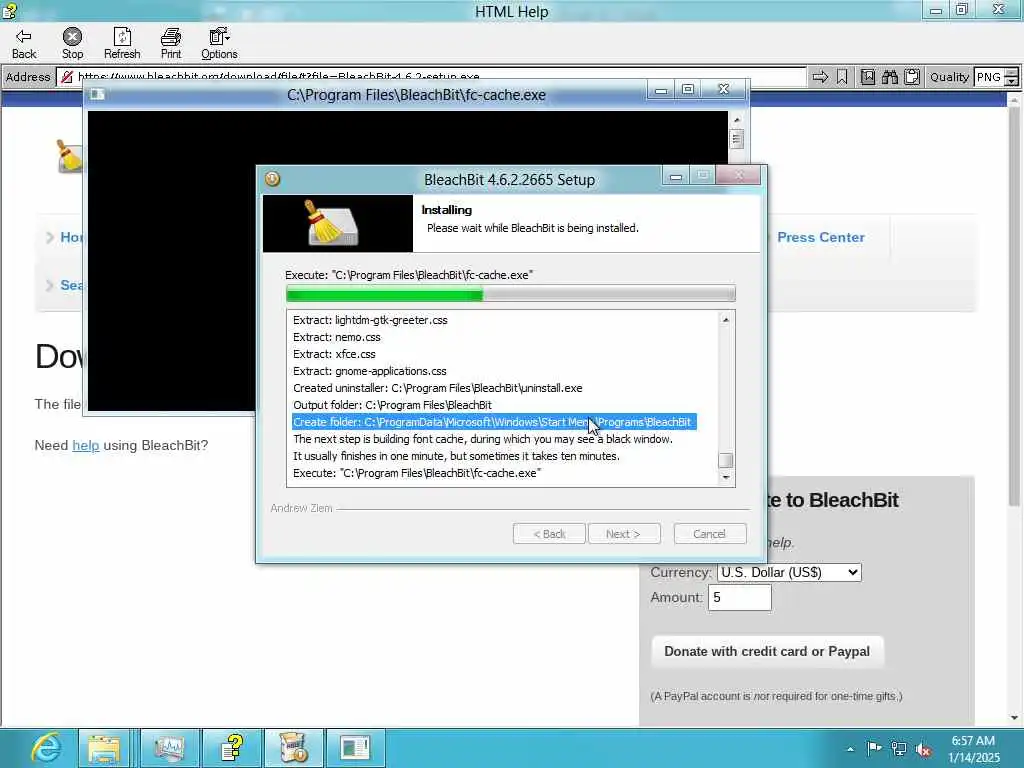Click the BleachBit broom logo on webpage
The width and height of the screenshot is (1024, 768).
(x=69, y=157)
